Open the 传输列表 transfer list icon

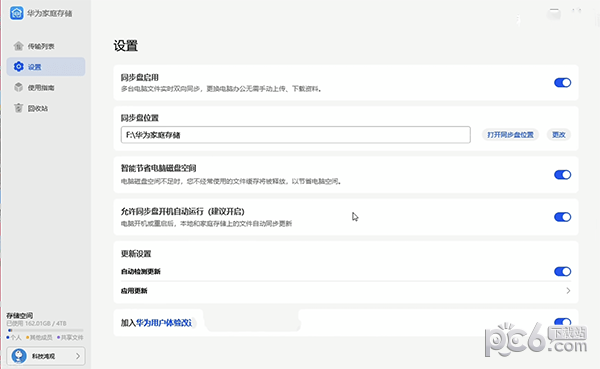[18, 46]
